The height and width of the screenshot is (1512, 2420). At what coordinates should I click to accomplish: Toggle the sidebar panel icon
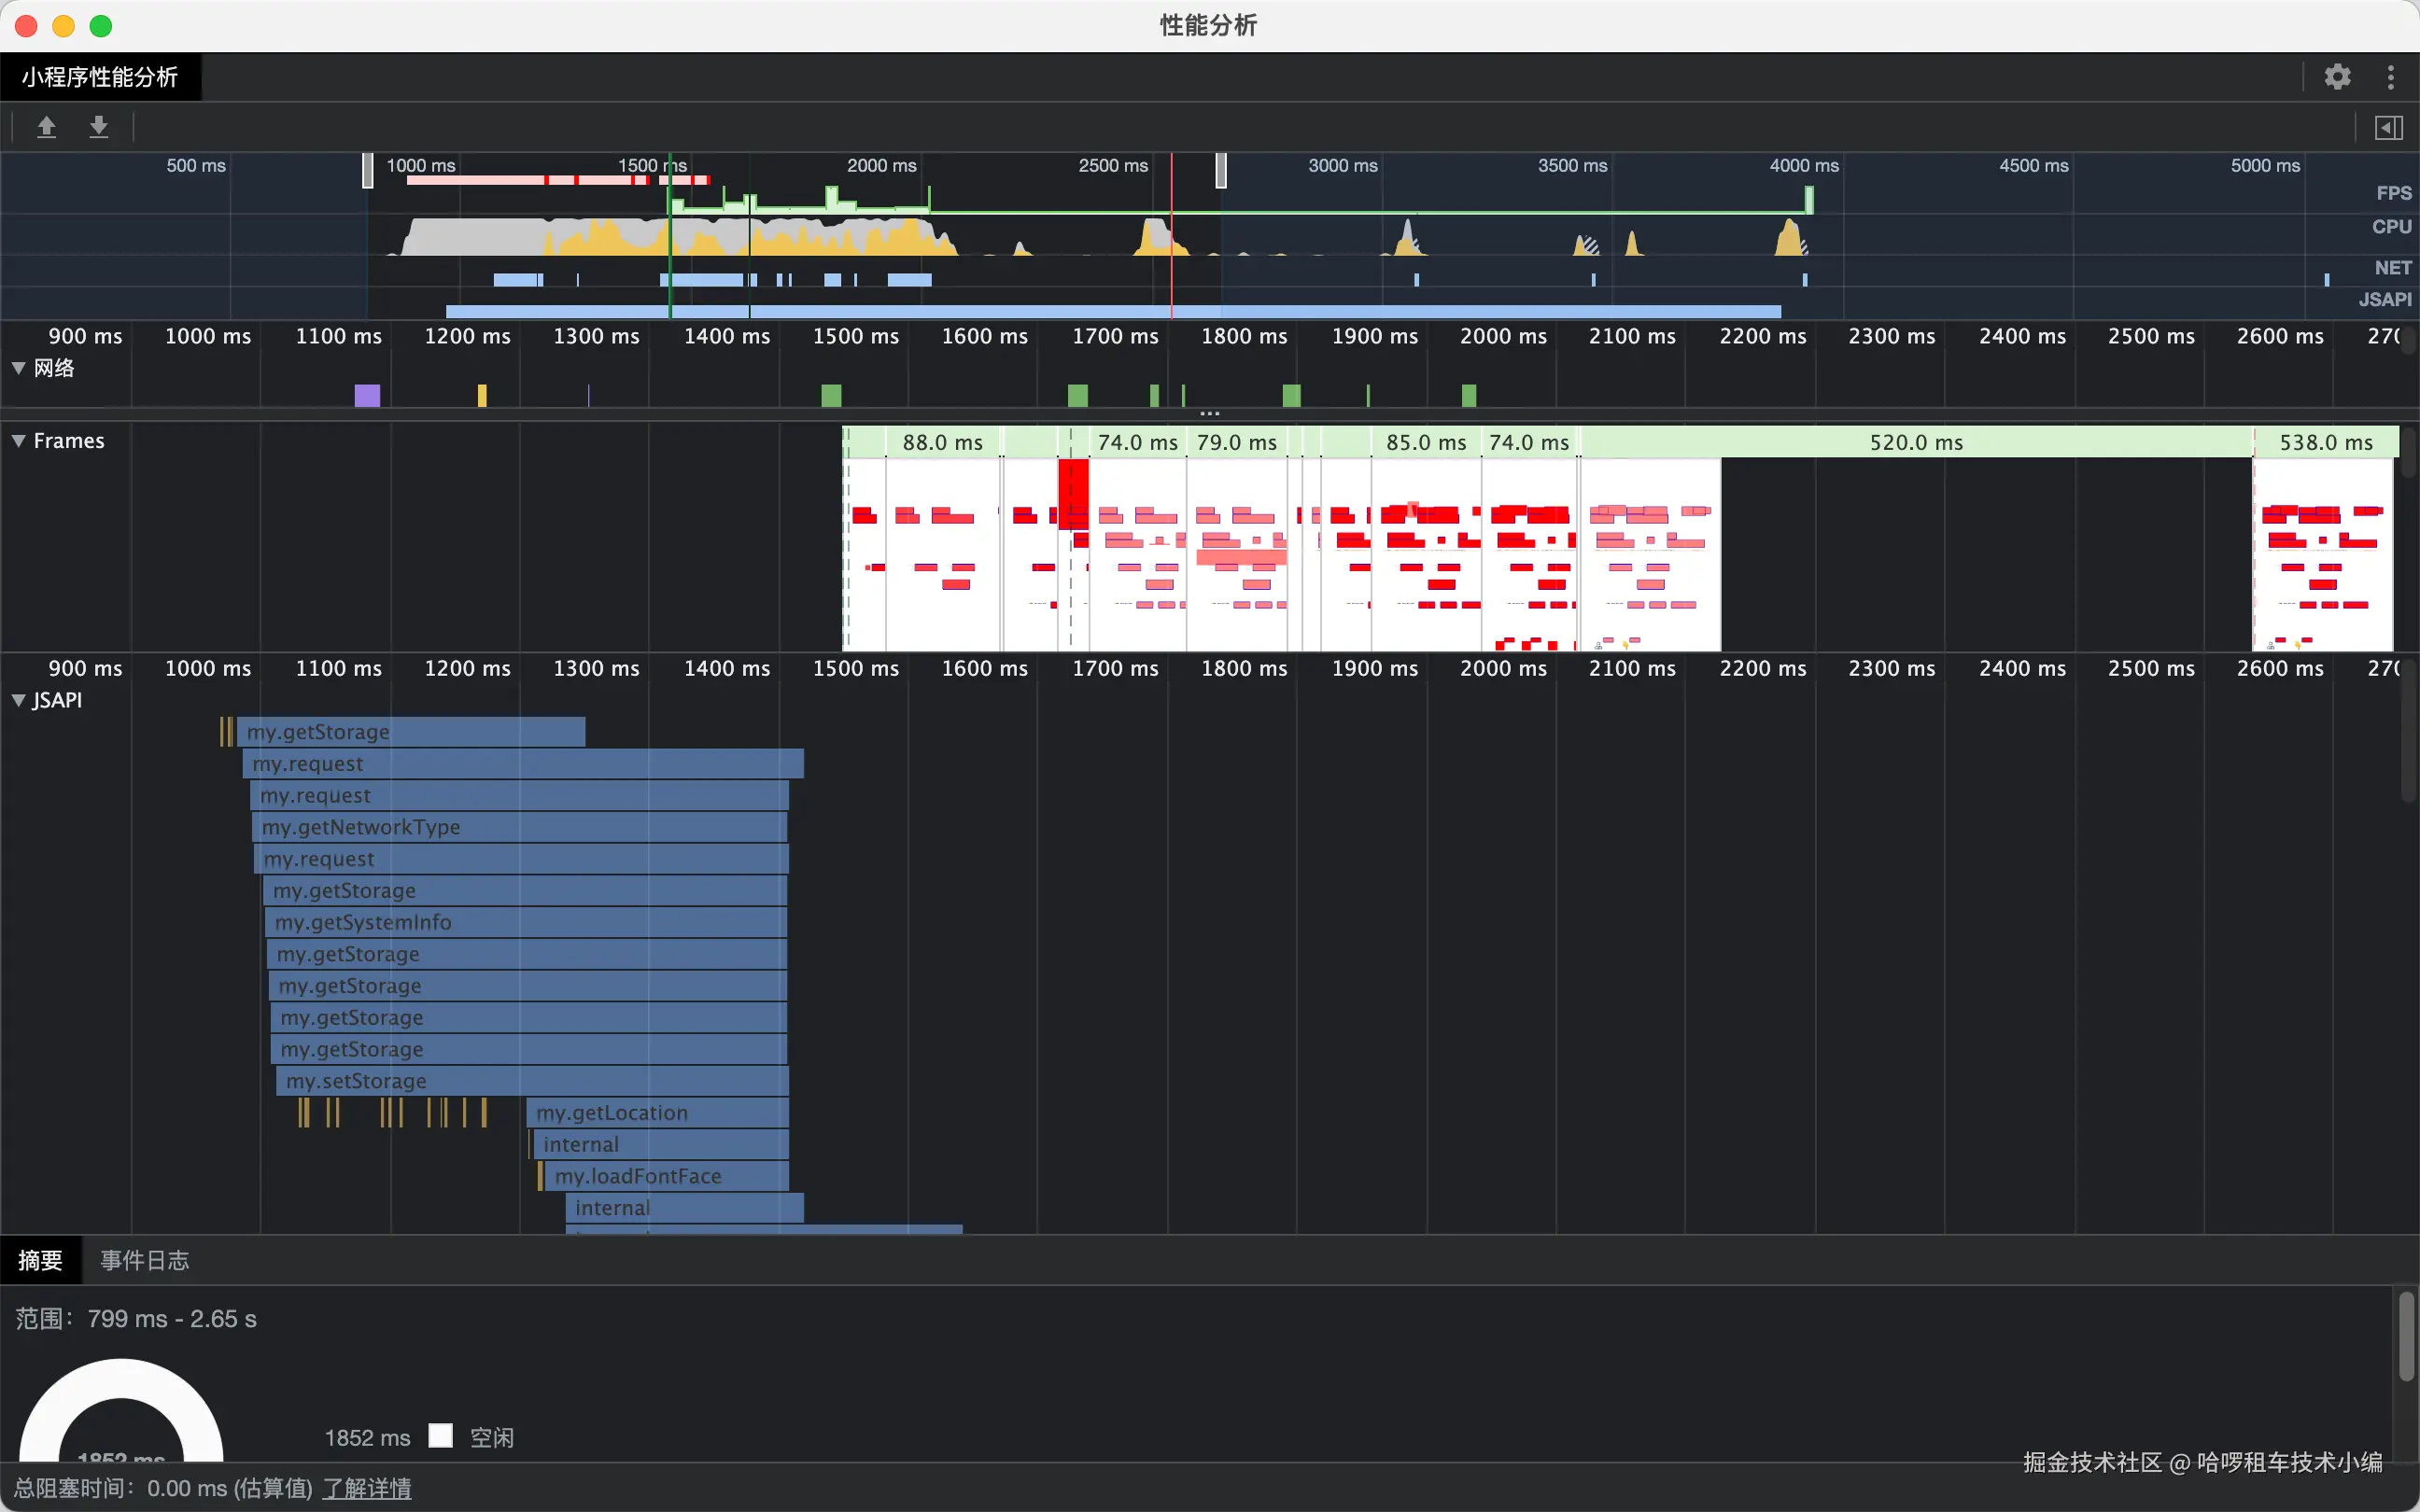(2388, 127)
